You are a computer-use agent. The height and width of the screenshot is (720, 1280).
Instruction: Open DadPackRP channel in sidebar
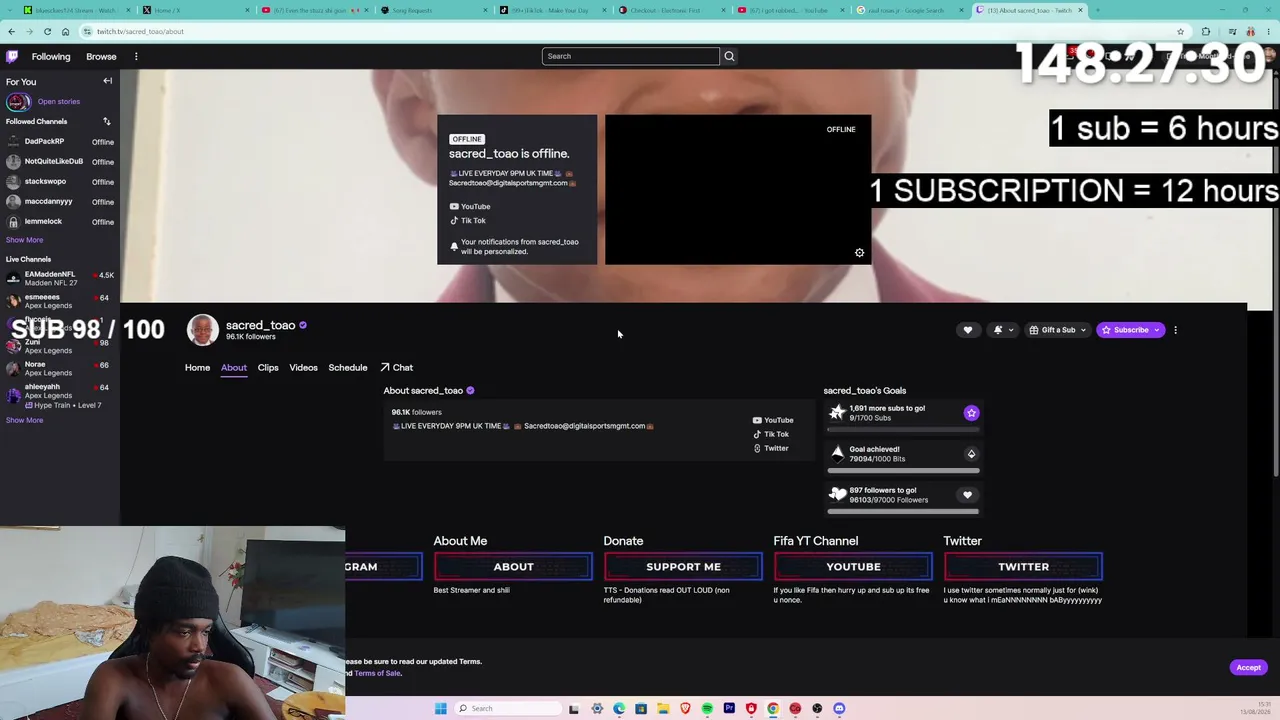click(x=60, y=142)
